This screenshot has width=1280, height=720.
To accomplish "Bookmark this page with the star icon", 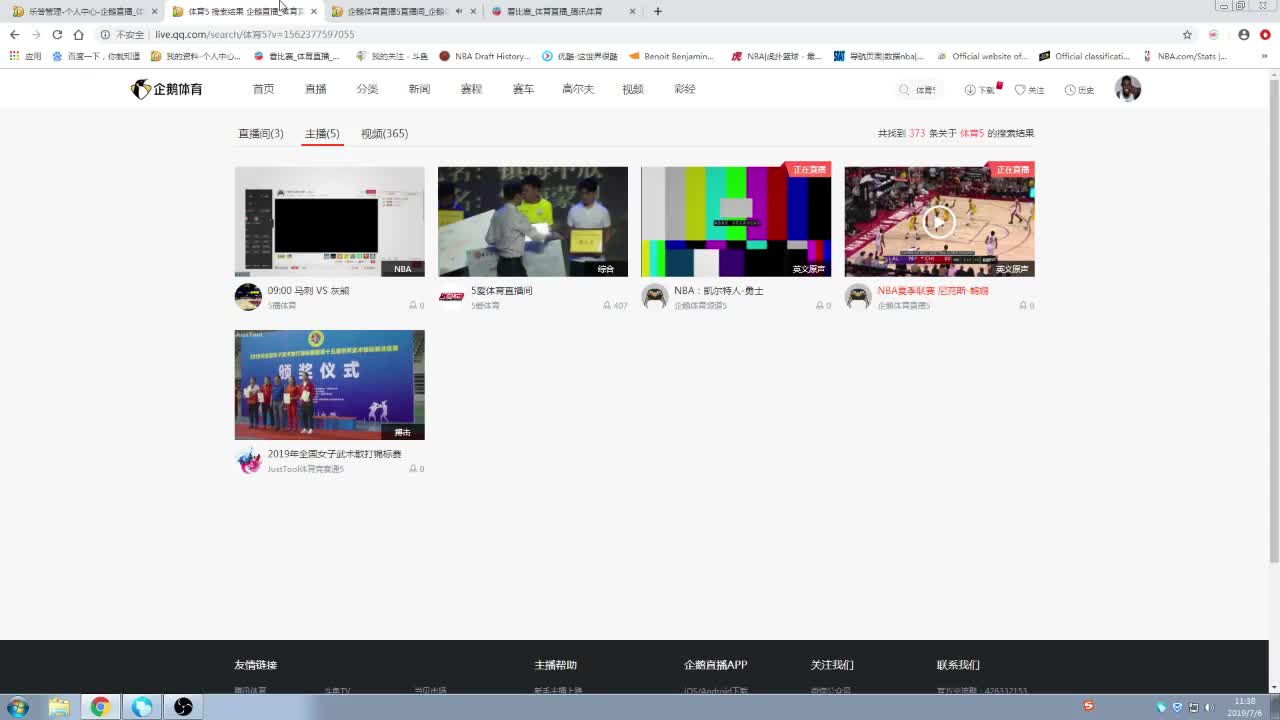I will point(1187,34).
